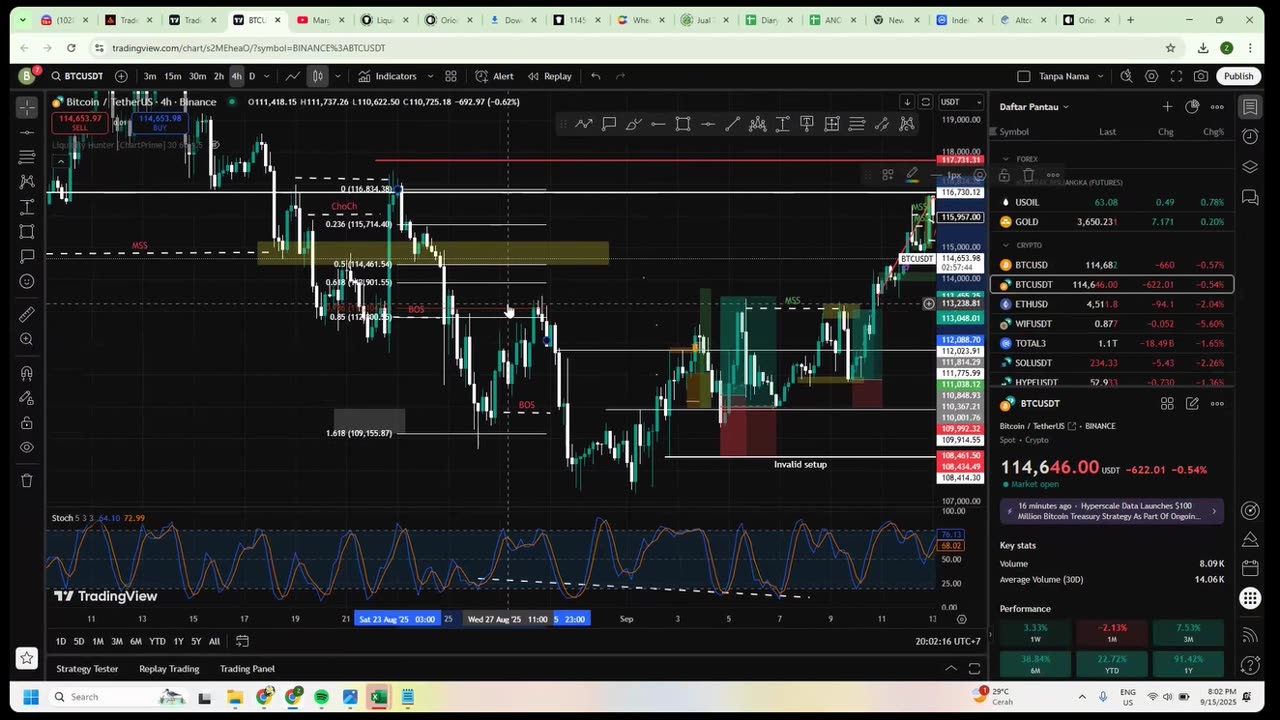Toggle lock all drawings
The image size is (1280, 720).
(27, 423)
